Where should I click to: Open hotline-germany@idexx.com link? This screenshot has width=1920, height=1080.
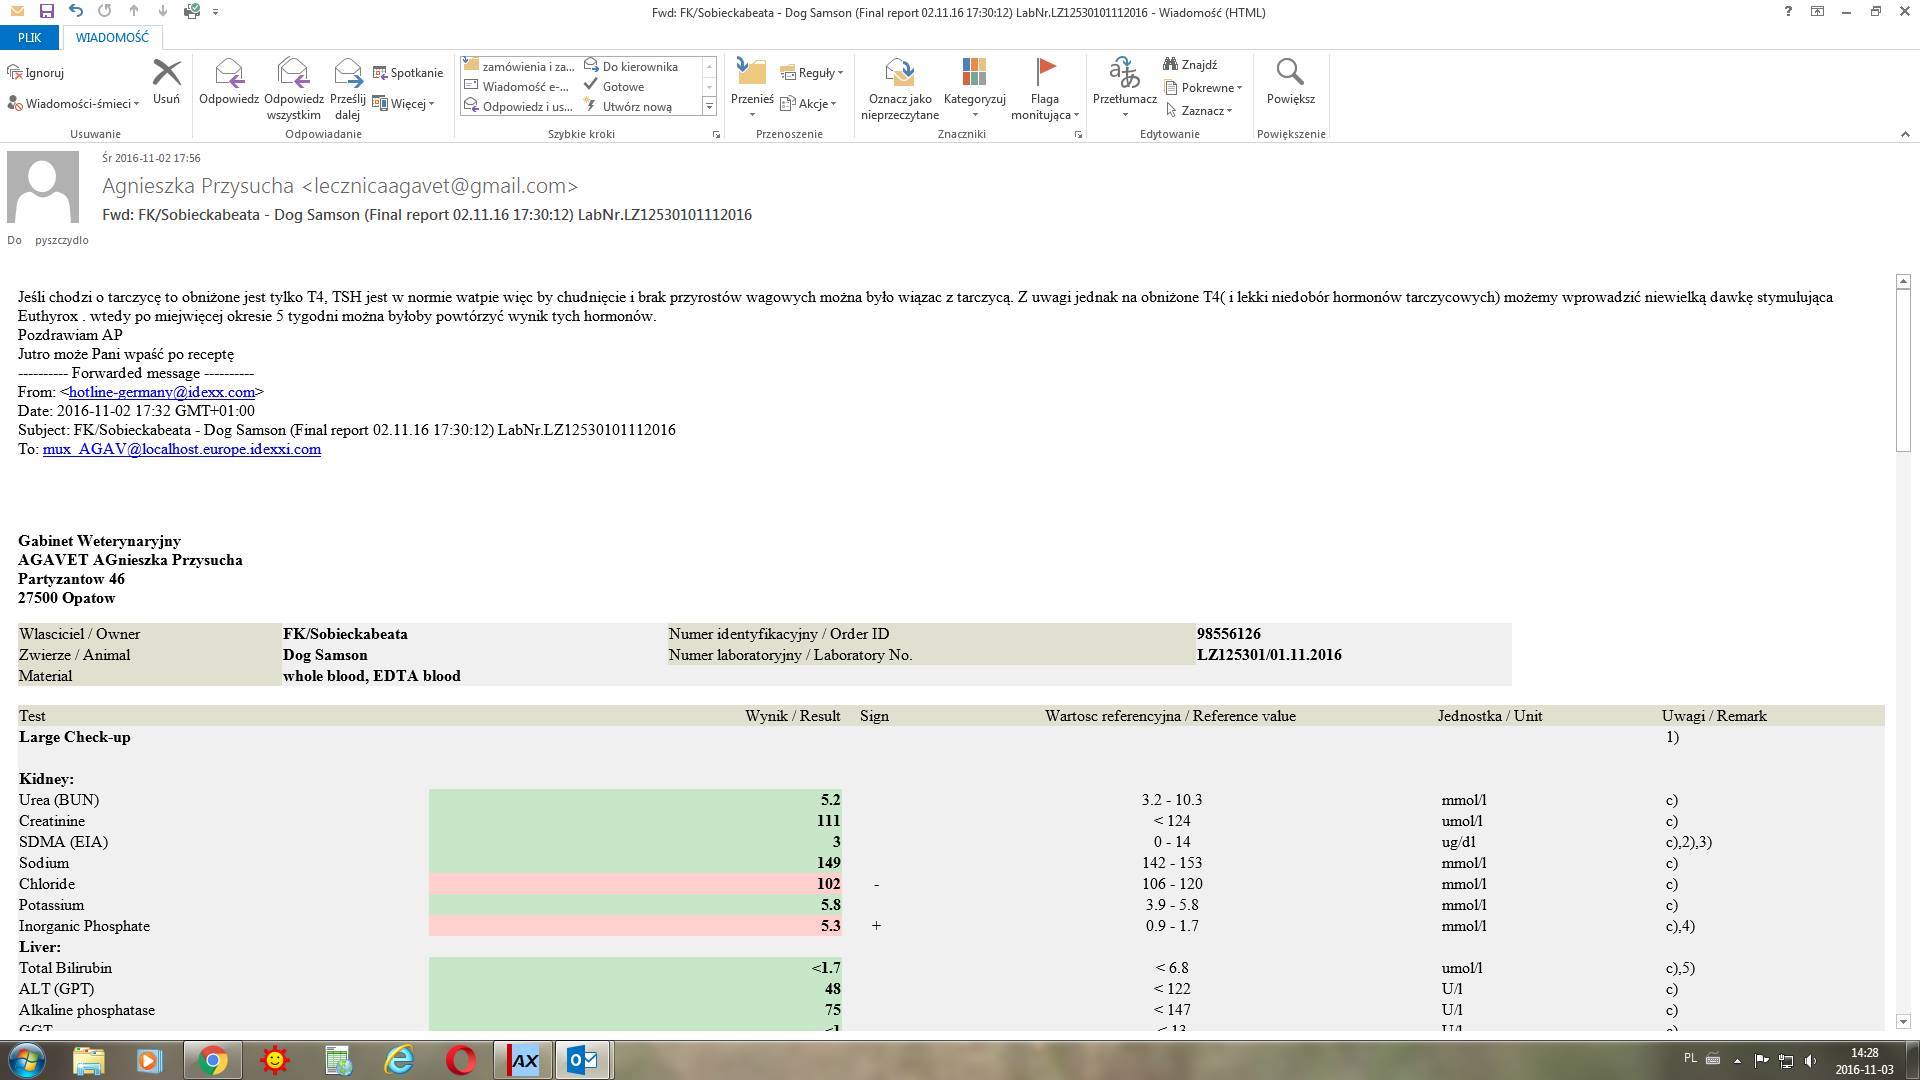click(x=161, y=392)
